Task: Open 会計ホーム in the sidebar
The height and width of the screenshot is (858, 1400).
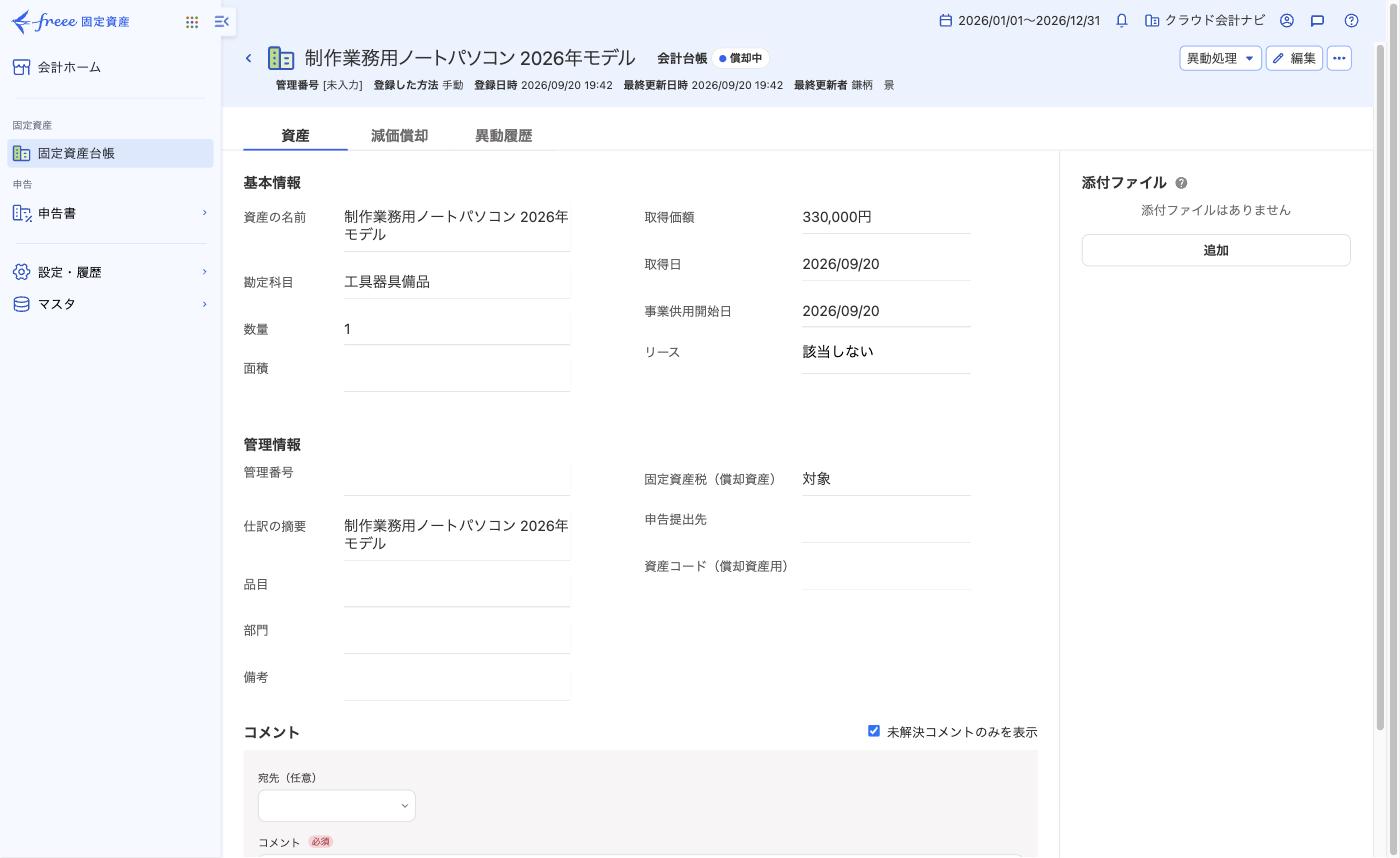Action: pyautogui.click(x=110, y=67)
